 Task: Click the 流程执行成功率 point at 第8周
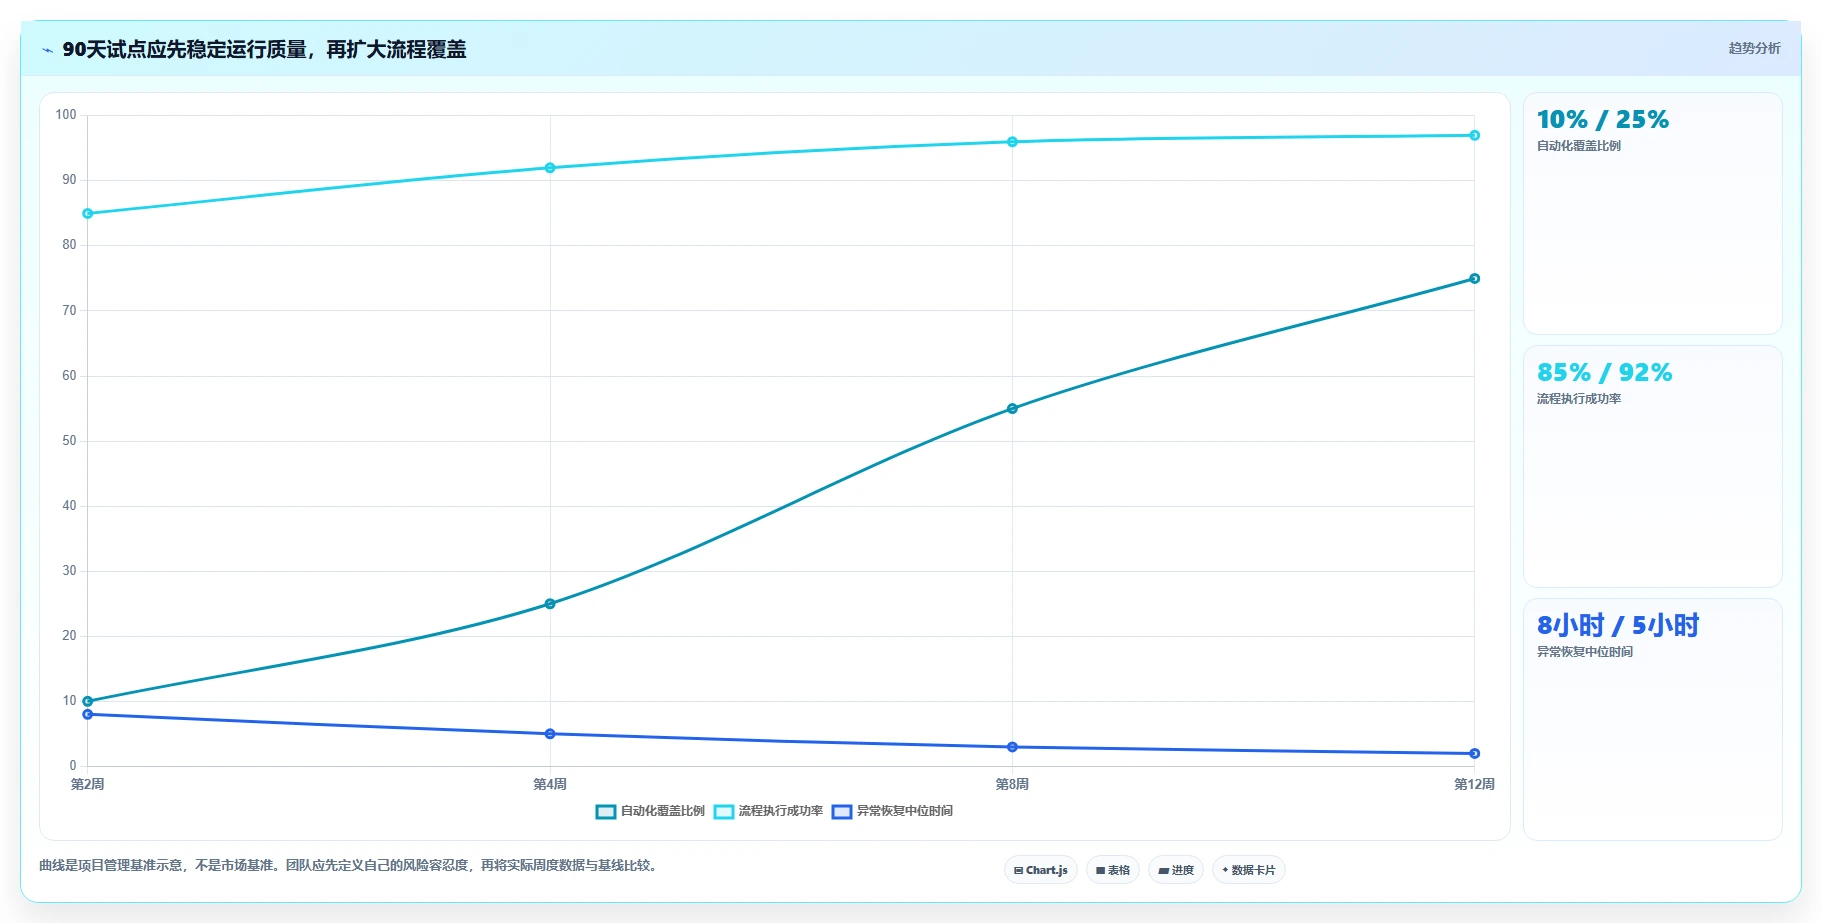1012,142
